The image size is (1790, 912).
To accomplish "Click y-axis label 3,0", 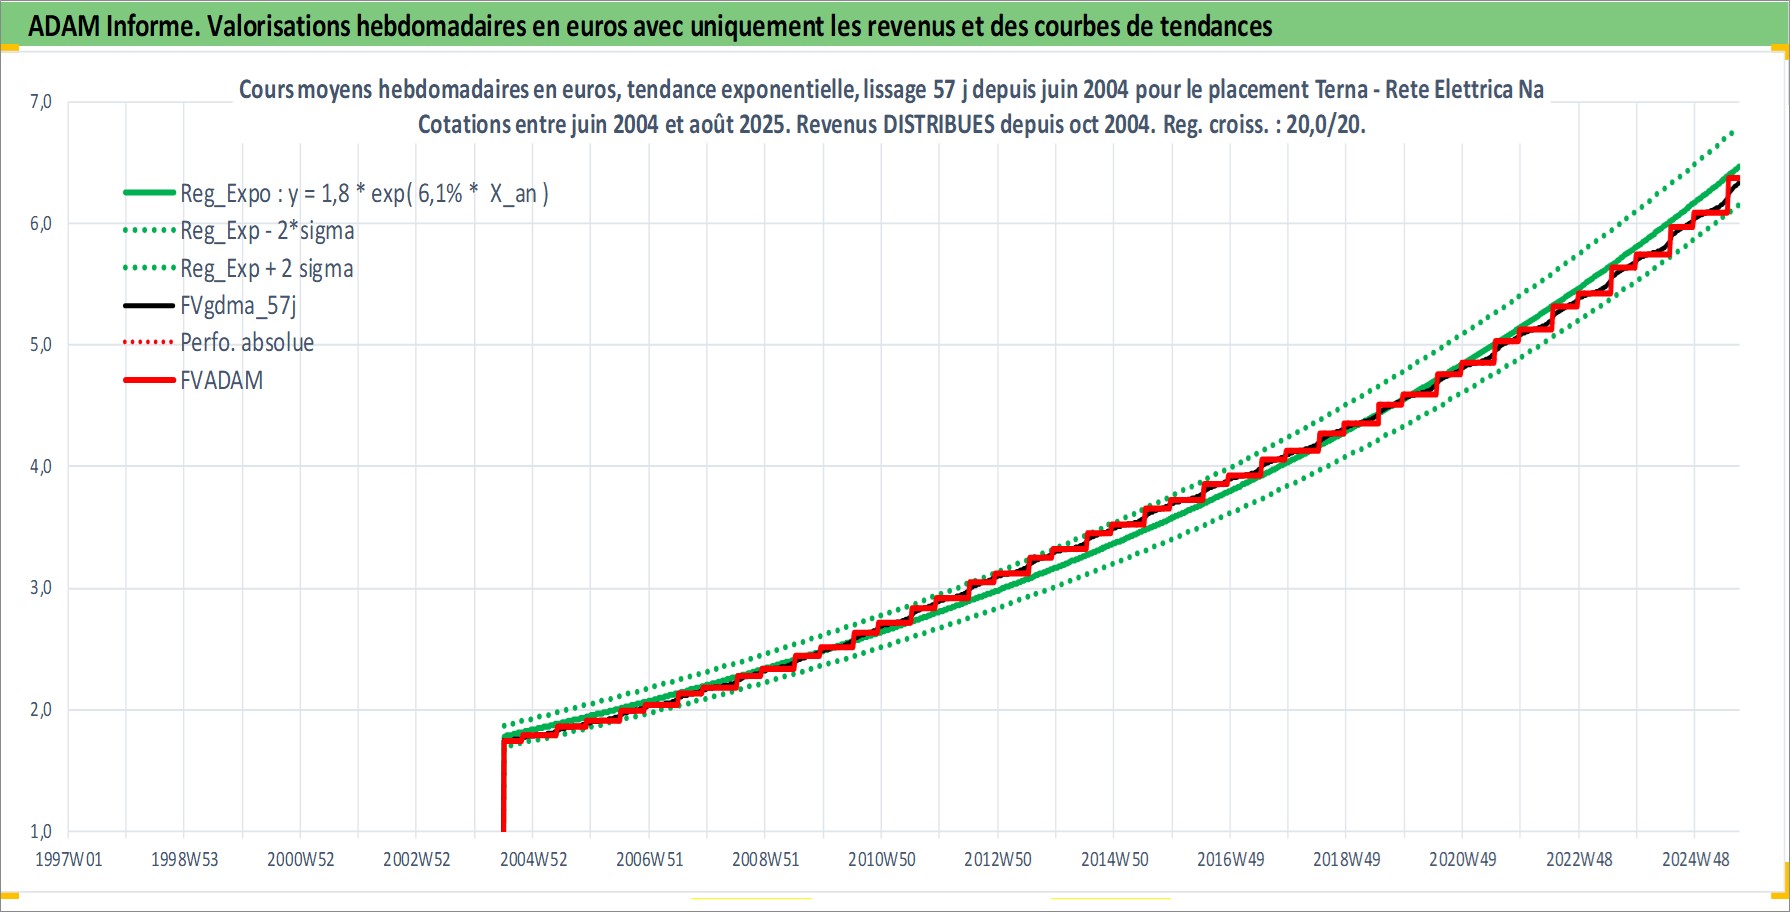I will [x=41, y=588].
